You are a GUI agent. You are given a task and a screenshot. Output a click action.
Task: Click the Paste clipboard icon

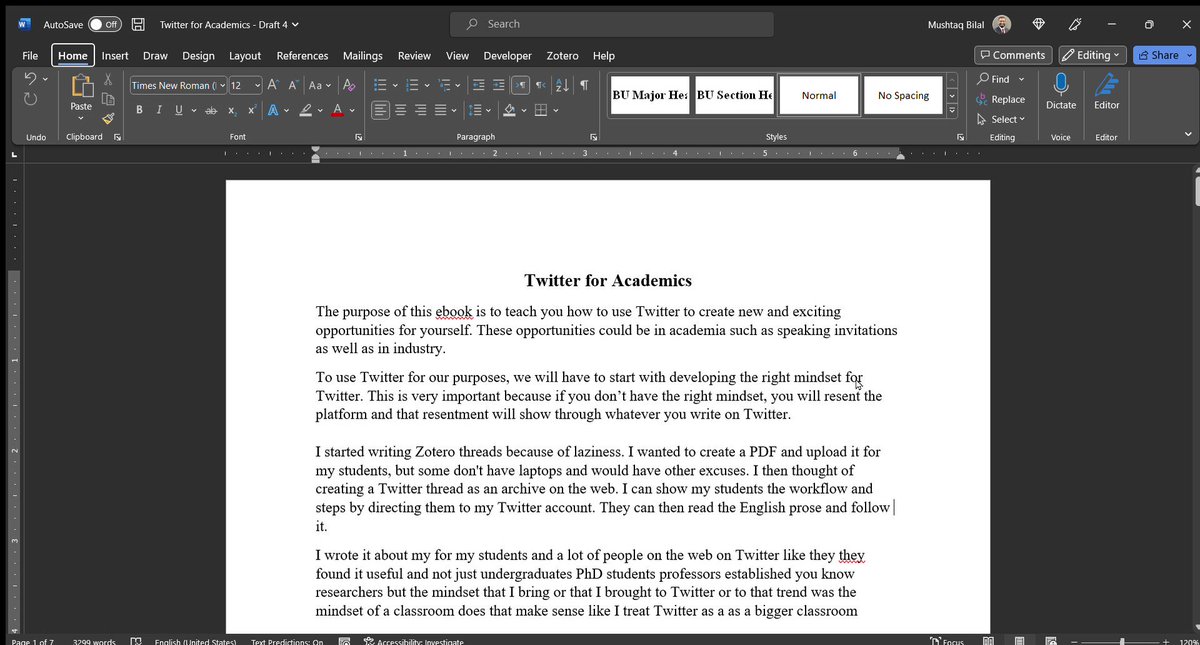click(x=81, y=87)
